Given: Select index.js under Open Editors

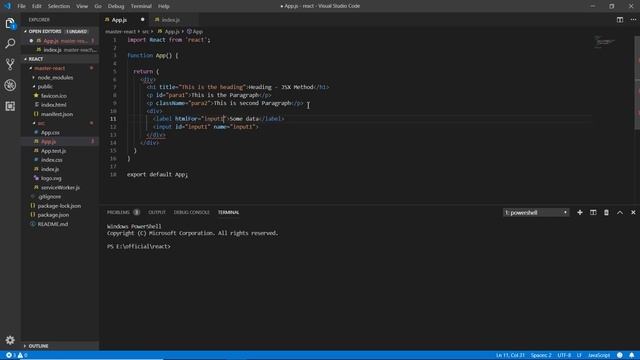Looking at the screenshot, I should (60, 50).
